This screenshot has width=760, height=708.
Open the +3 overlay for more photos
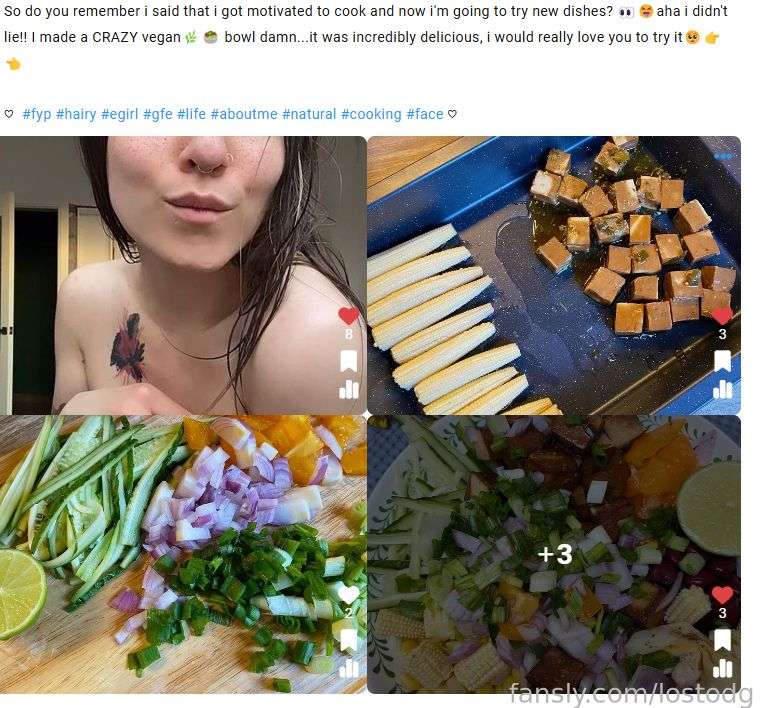click(555, 554)
